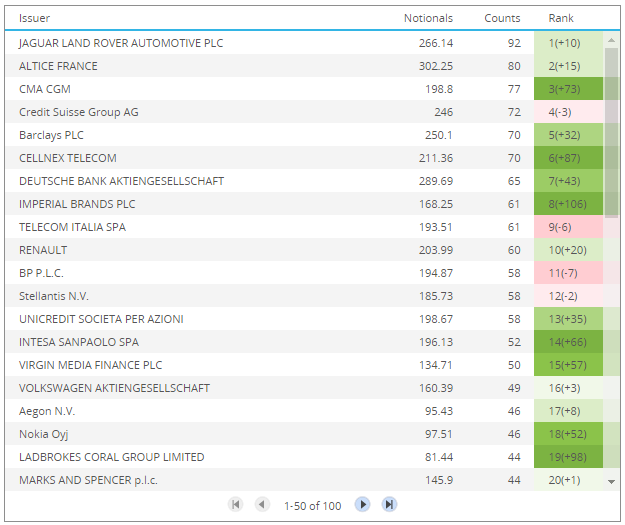The image size is (625, 525).
Task: Click notional value 266.14
Action: click(436, 43)
